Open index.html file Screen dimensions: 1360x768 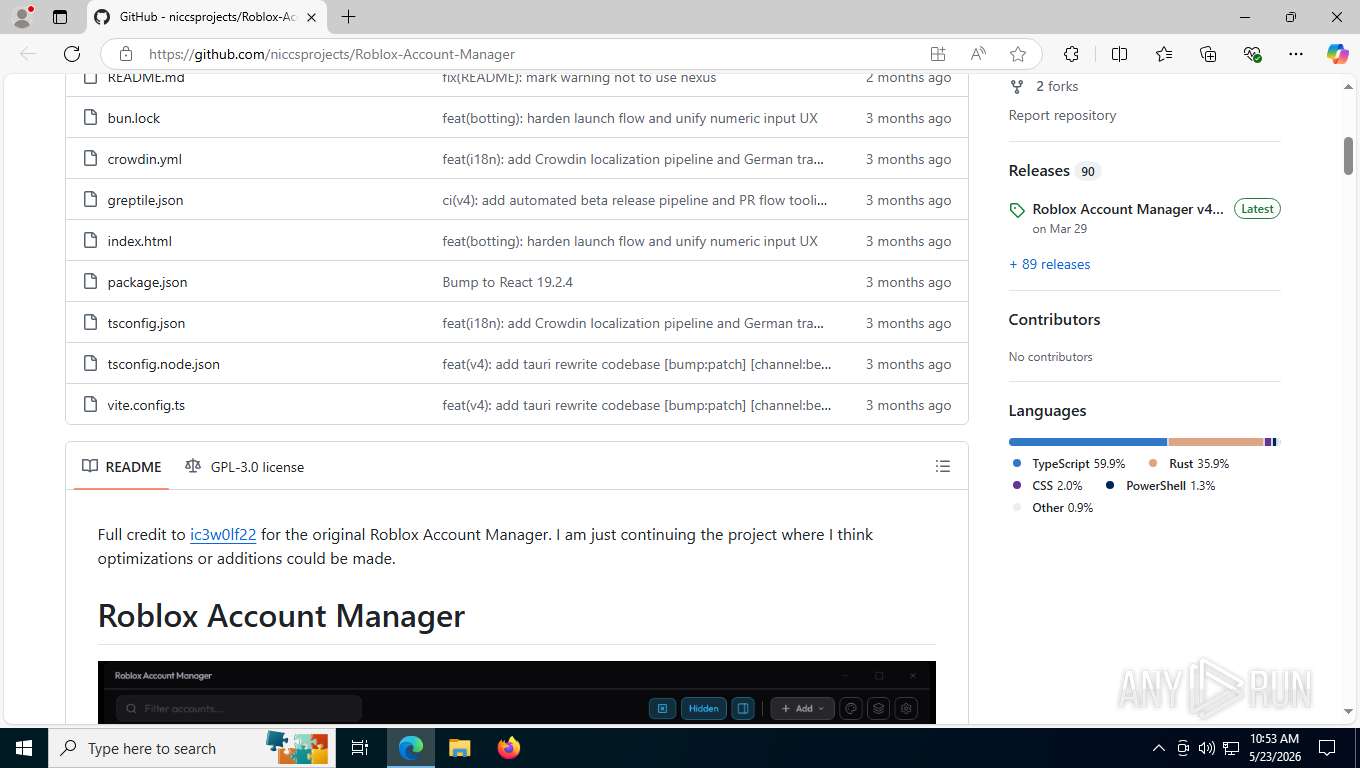140,241
